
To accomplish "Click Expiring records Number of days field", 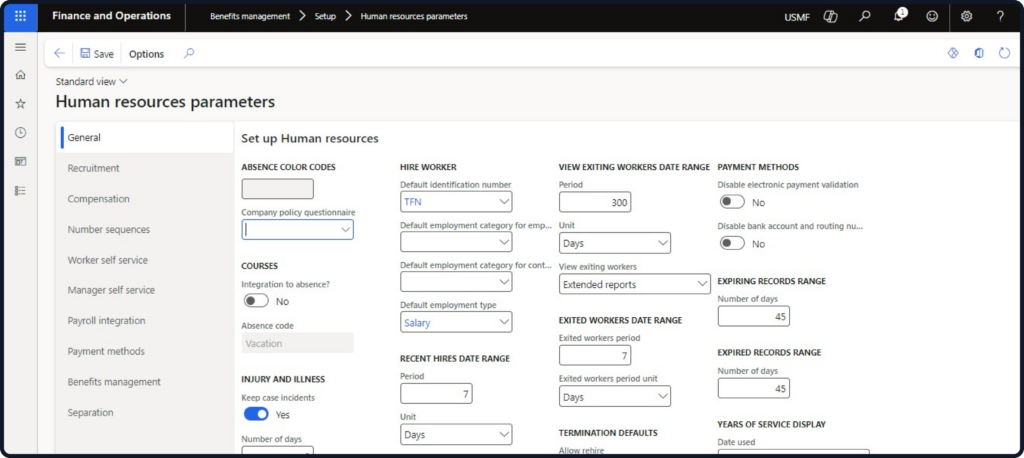I will tap(754, 316).
